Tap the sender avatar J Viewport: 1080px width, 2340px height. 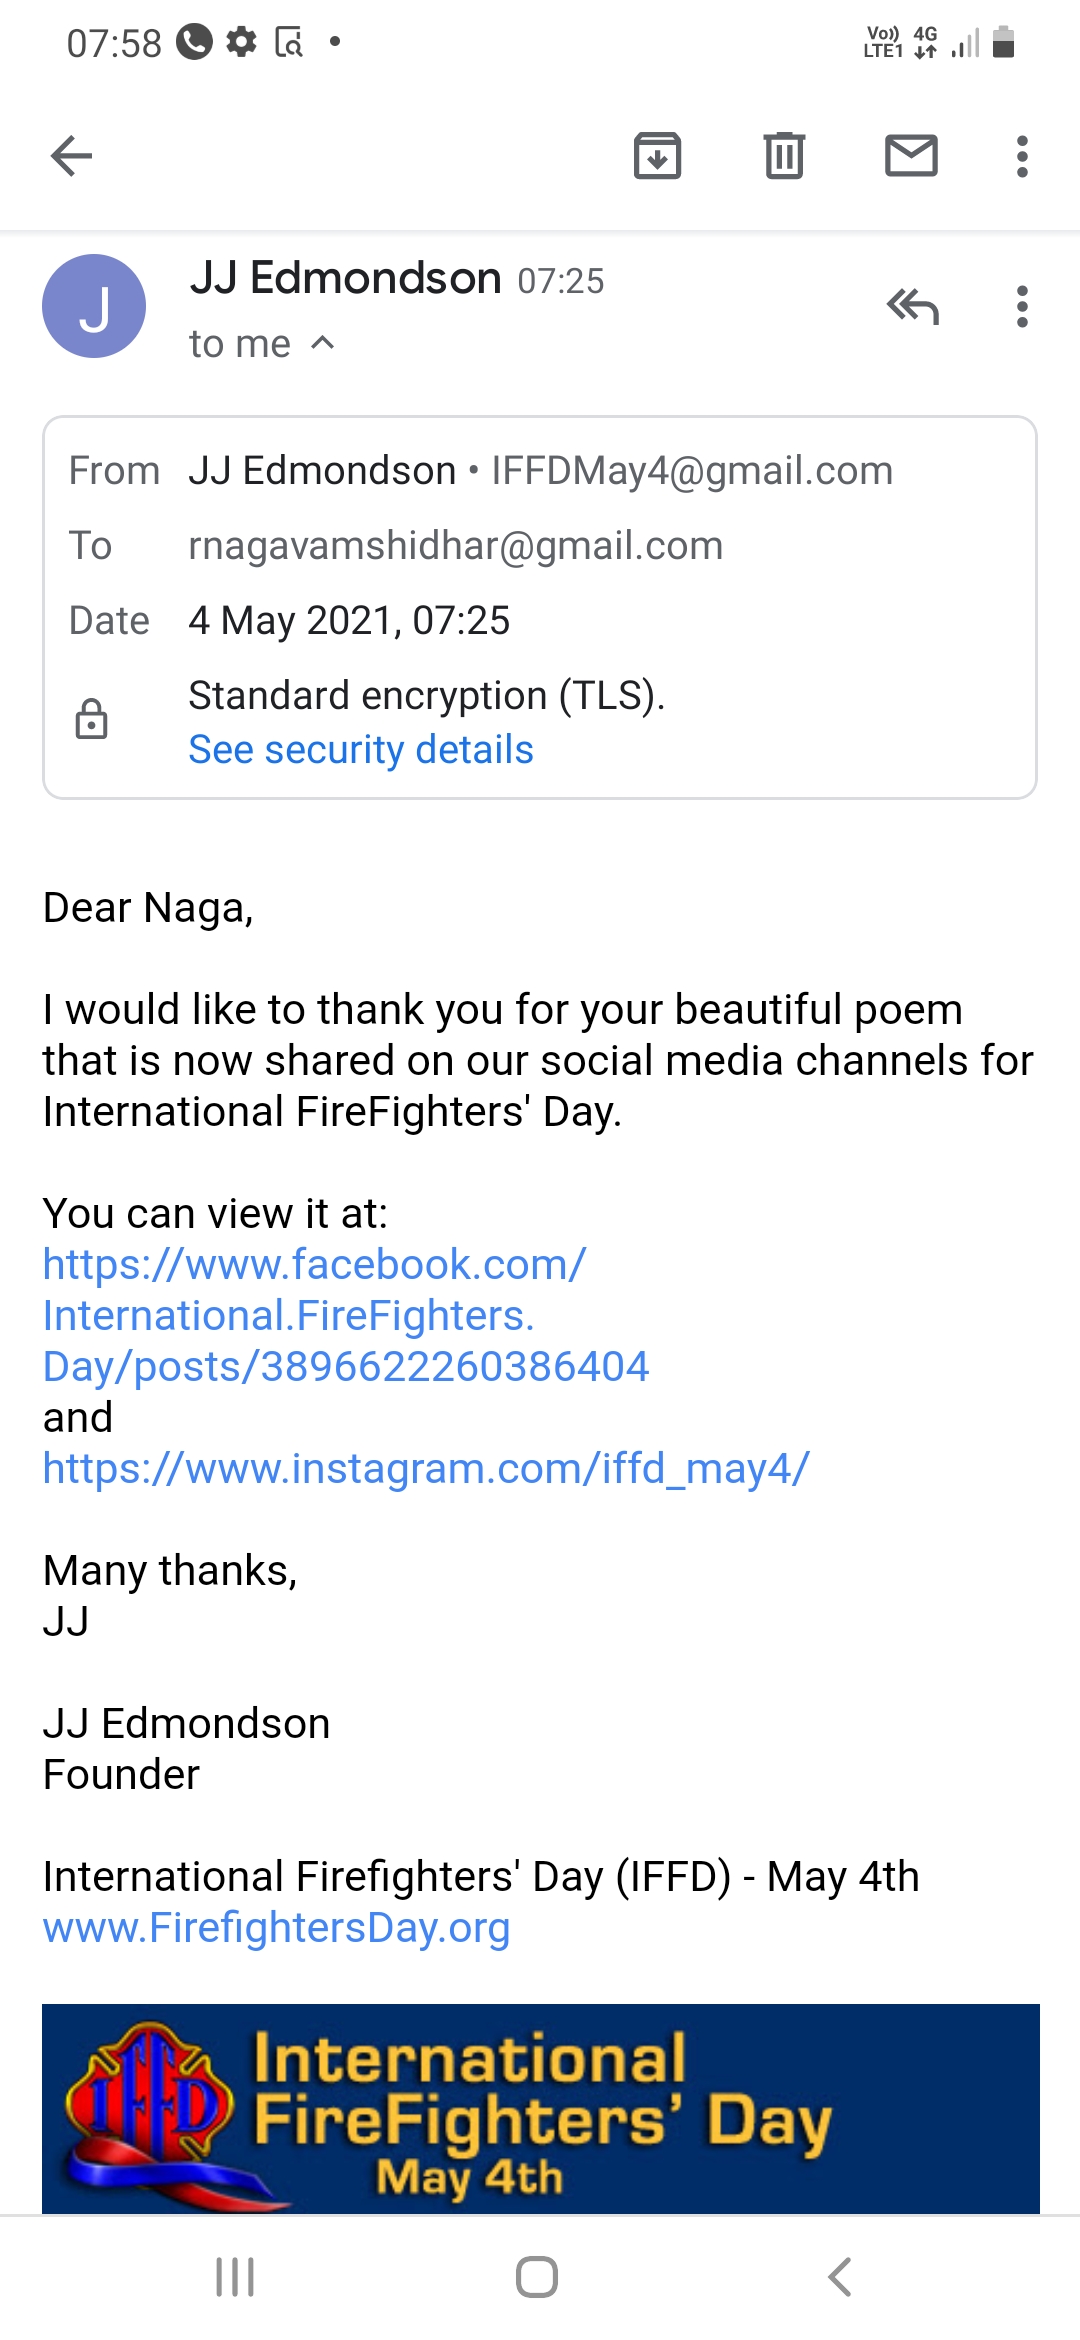pyautogui.click(x=94, y=306)
